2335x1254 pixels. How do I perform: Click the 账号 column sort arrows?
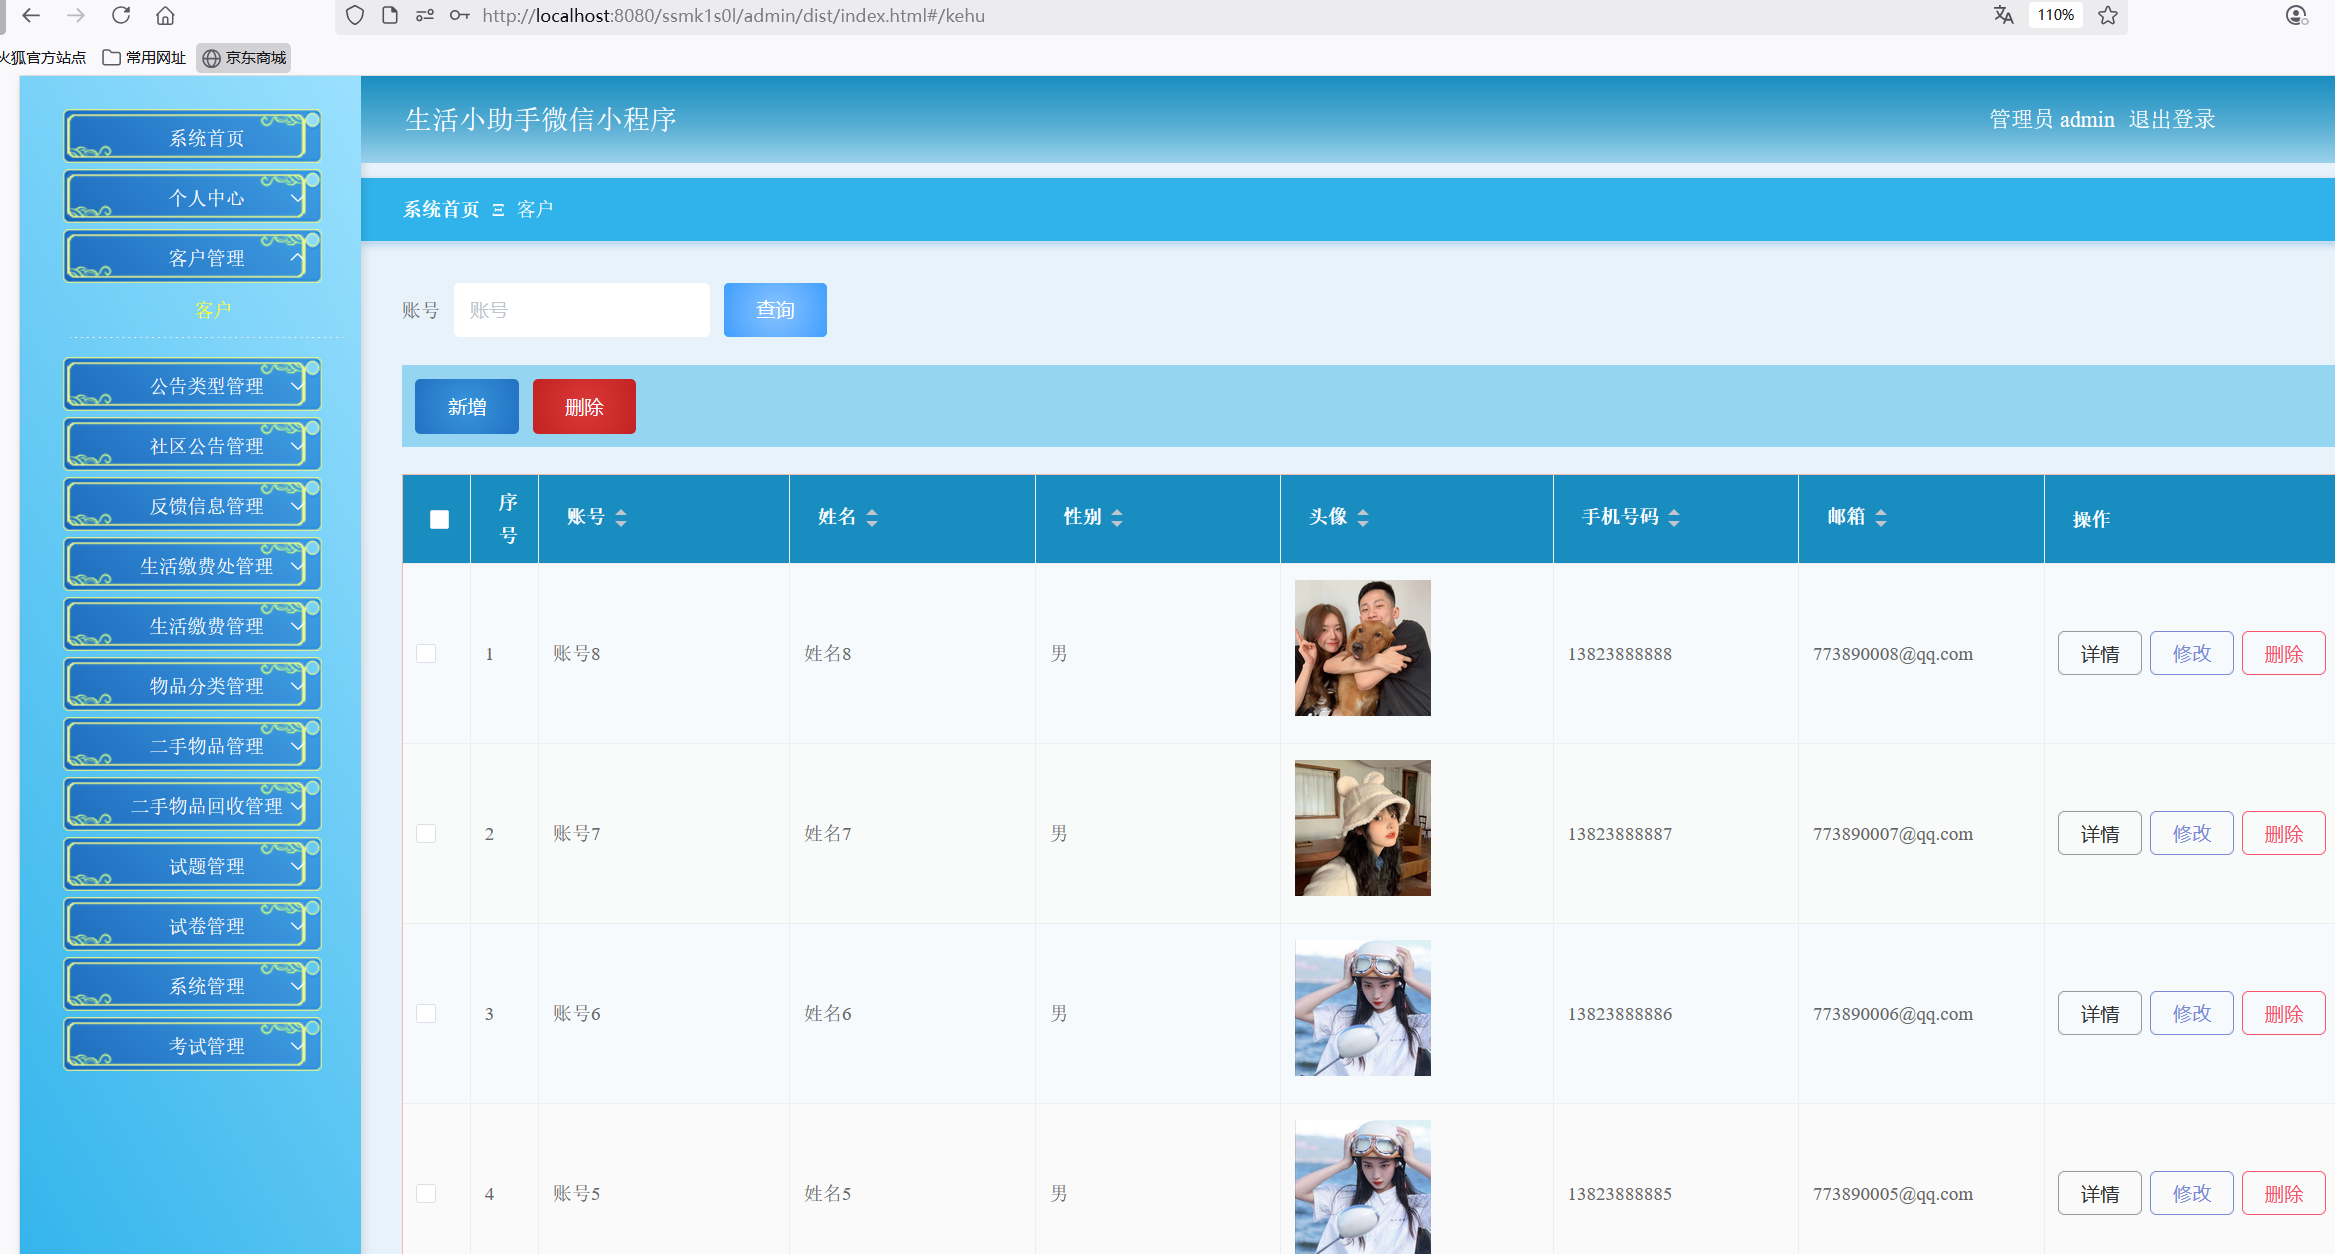621,517
